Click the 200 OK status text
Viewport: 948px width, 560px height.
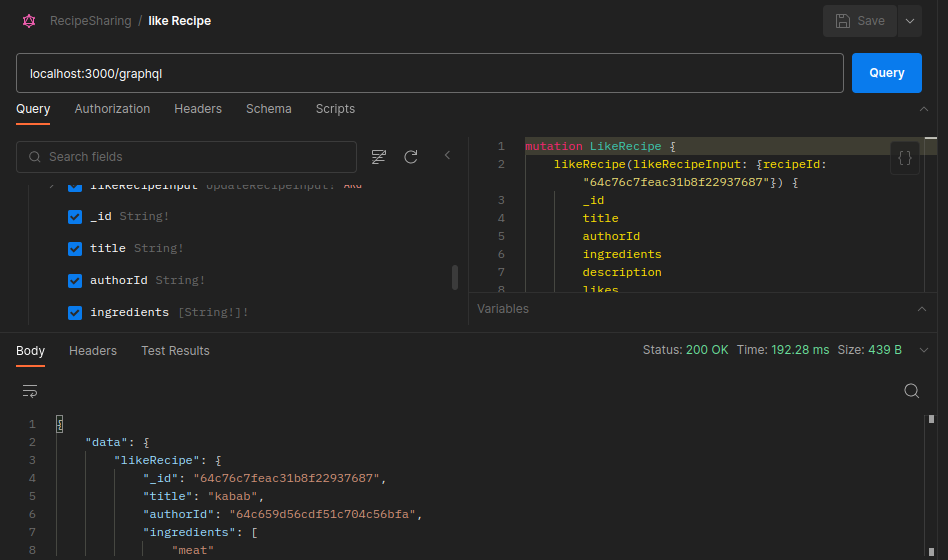[x=707, y=350]
